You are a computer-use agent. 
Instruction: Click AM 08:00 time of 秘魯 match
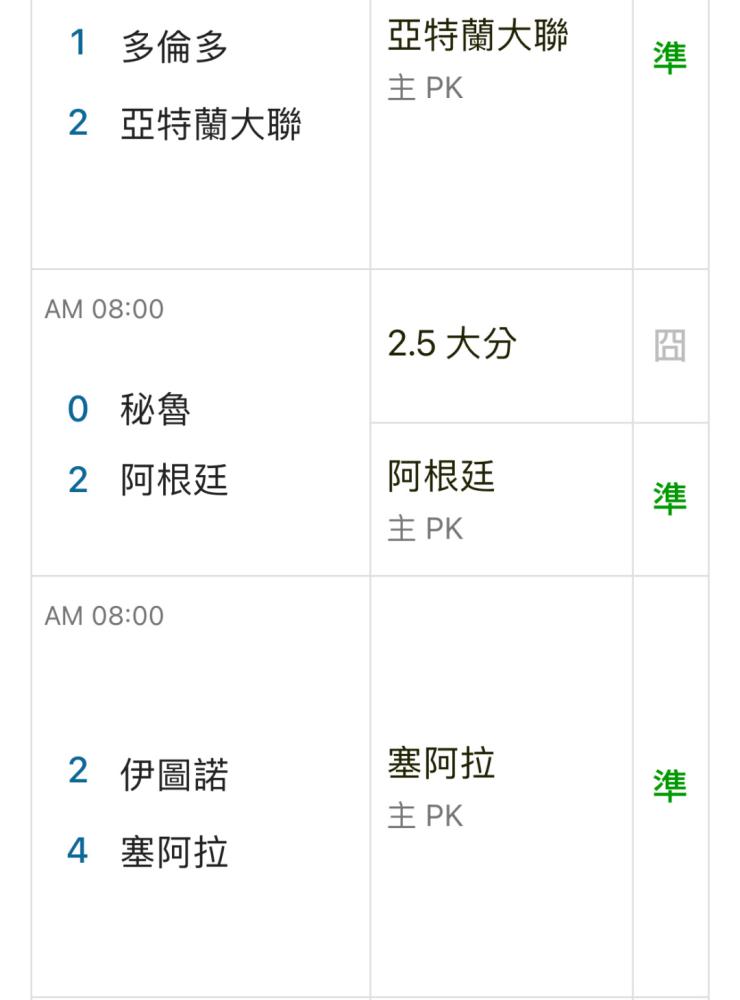[104, 309]
